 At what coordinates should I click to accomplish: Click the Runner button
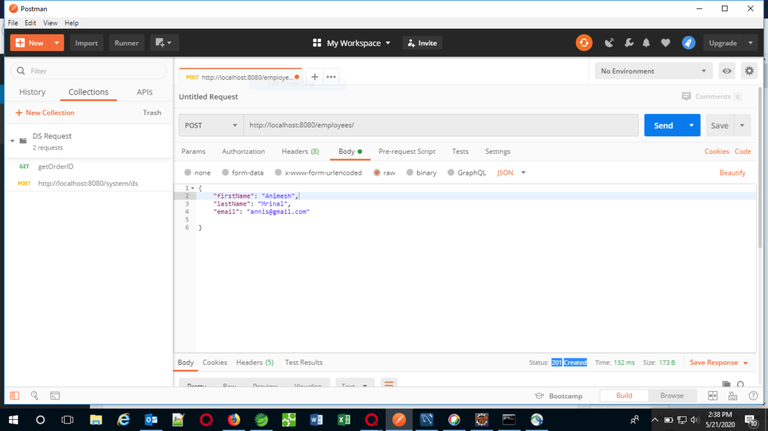click(126, 43)
